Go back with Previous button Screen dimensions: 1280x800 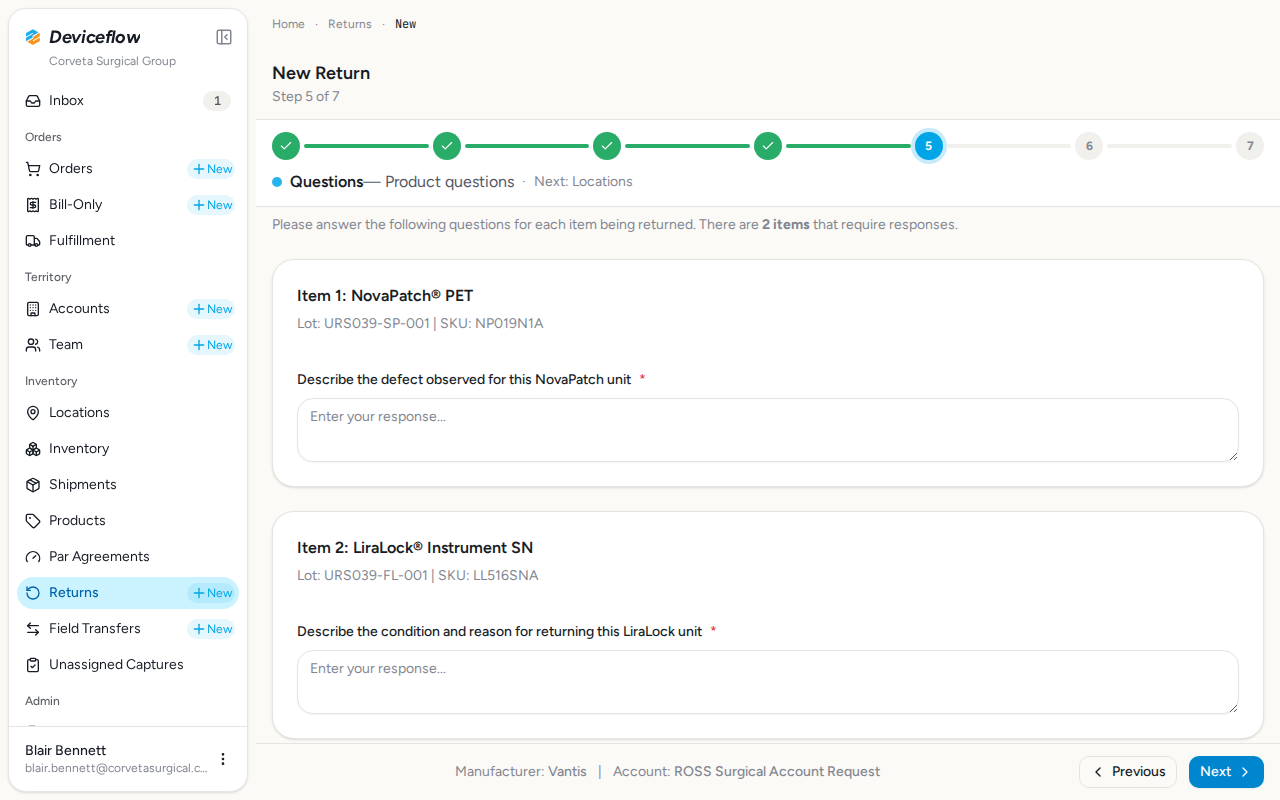[1128, 772]
